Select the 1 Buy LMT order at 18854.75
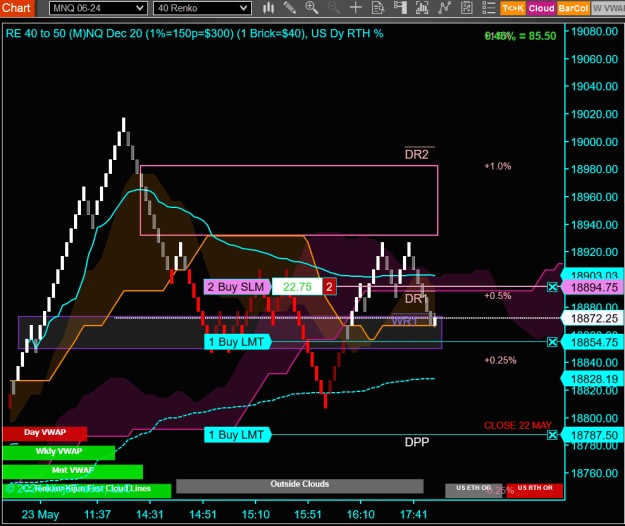 point(237,342)
